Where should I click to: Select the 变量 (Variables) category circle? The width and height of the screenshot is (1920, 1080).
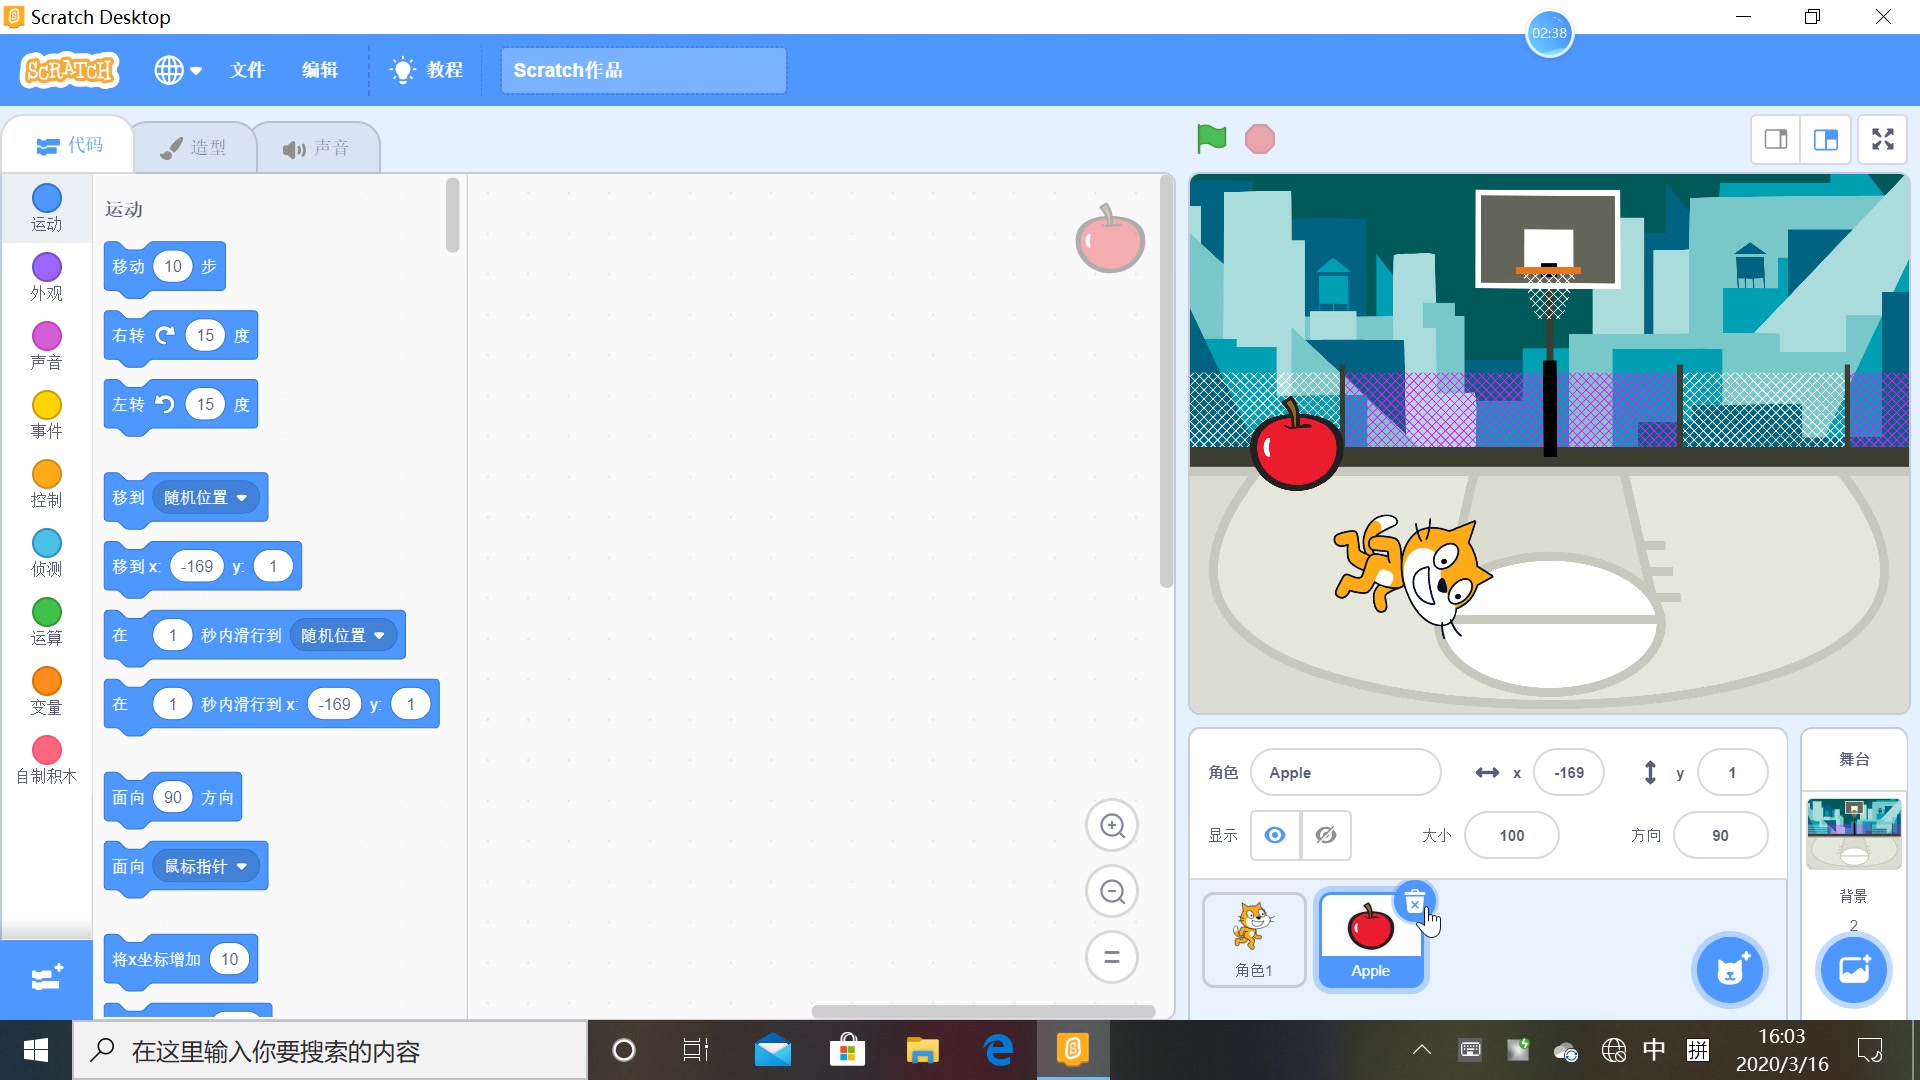click(x=47, y=681)
